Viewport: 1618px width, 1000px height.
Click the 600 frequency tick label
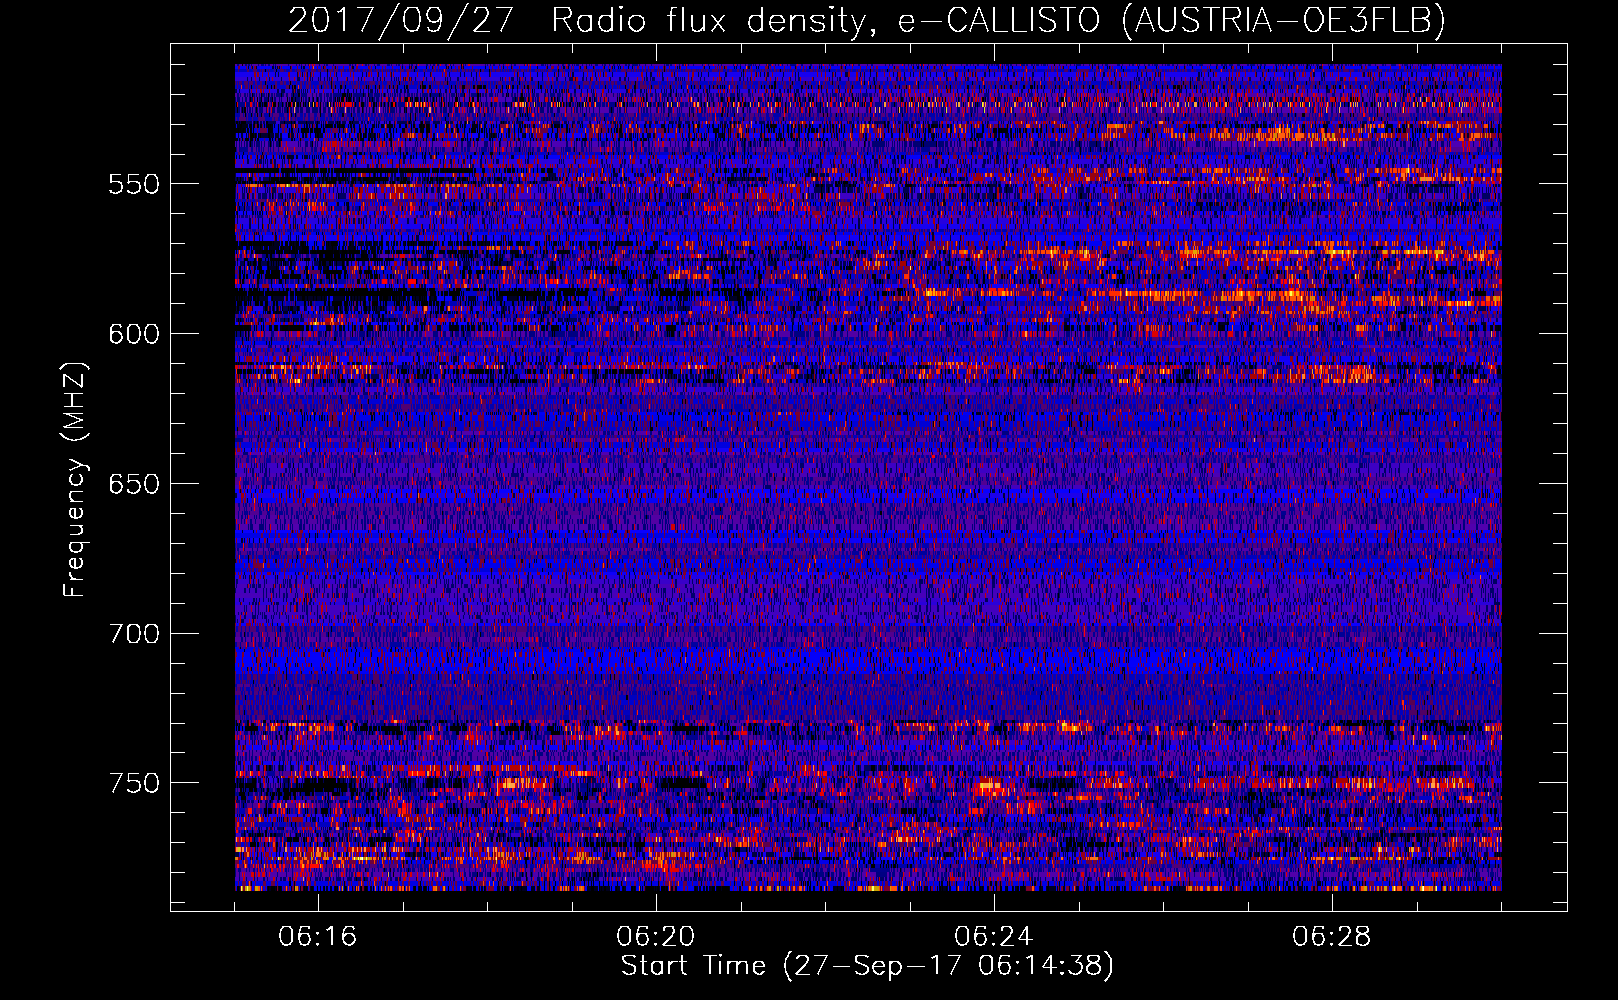pyautogui.click(x=134, y=334)
